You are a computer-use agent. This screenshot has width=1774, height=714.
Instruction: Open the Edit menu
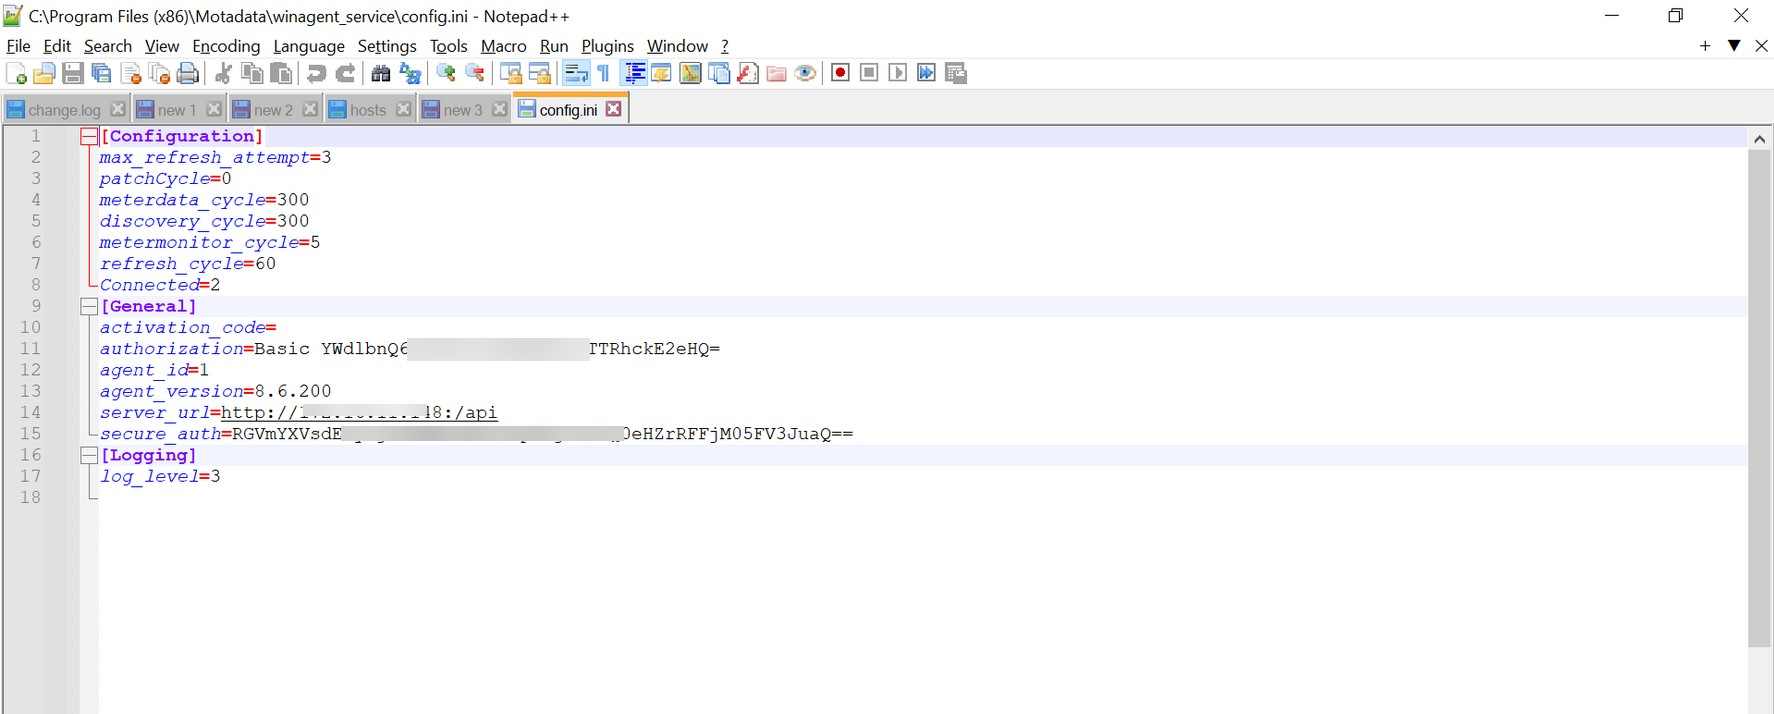click(x=57, y=46)
